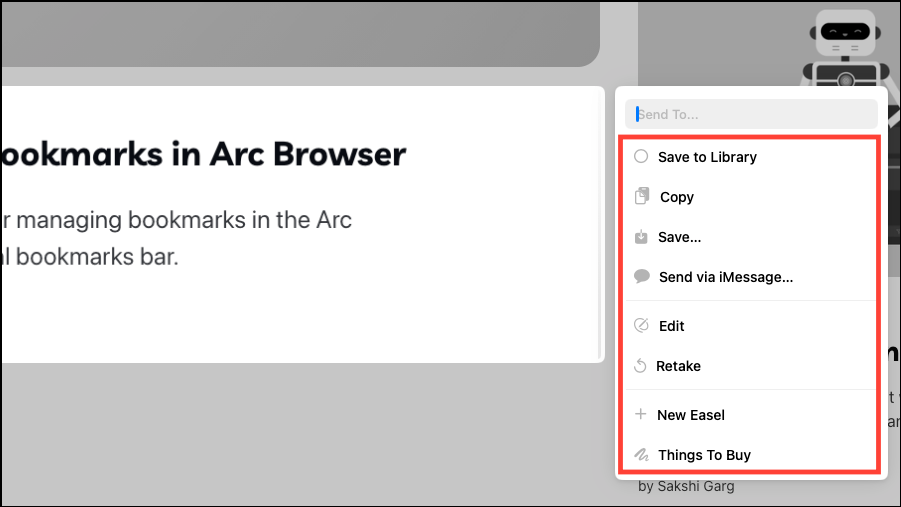Screen dimensions: 901x507
Task: Click the Things To Buy scribble icon
Action: [x=641, y=455]
